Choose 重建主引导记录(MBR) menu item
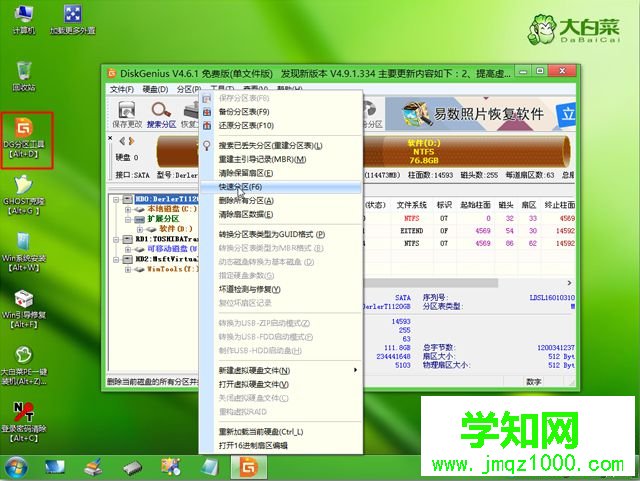The width and height of the screenshot is (640, 481). click(280, 159)
